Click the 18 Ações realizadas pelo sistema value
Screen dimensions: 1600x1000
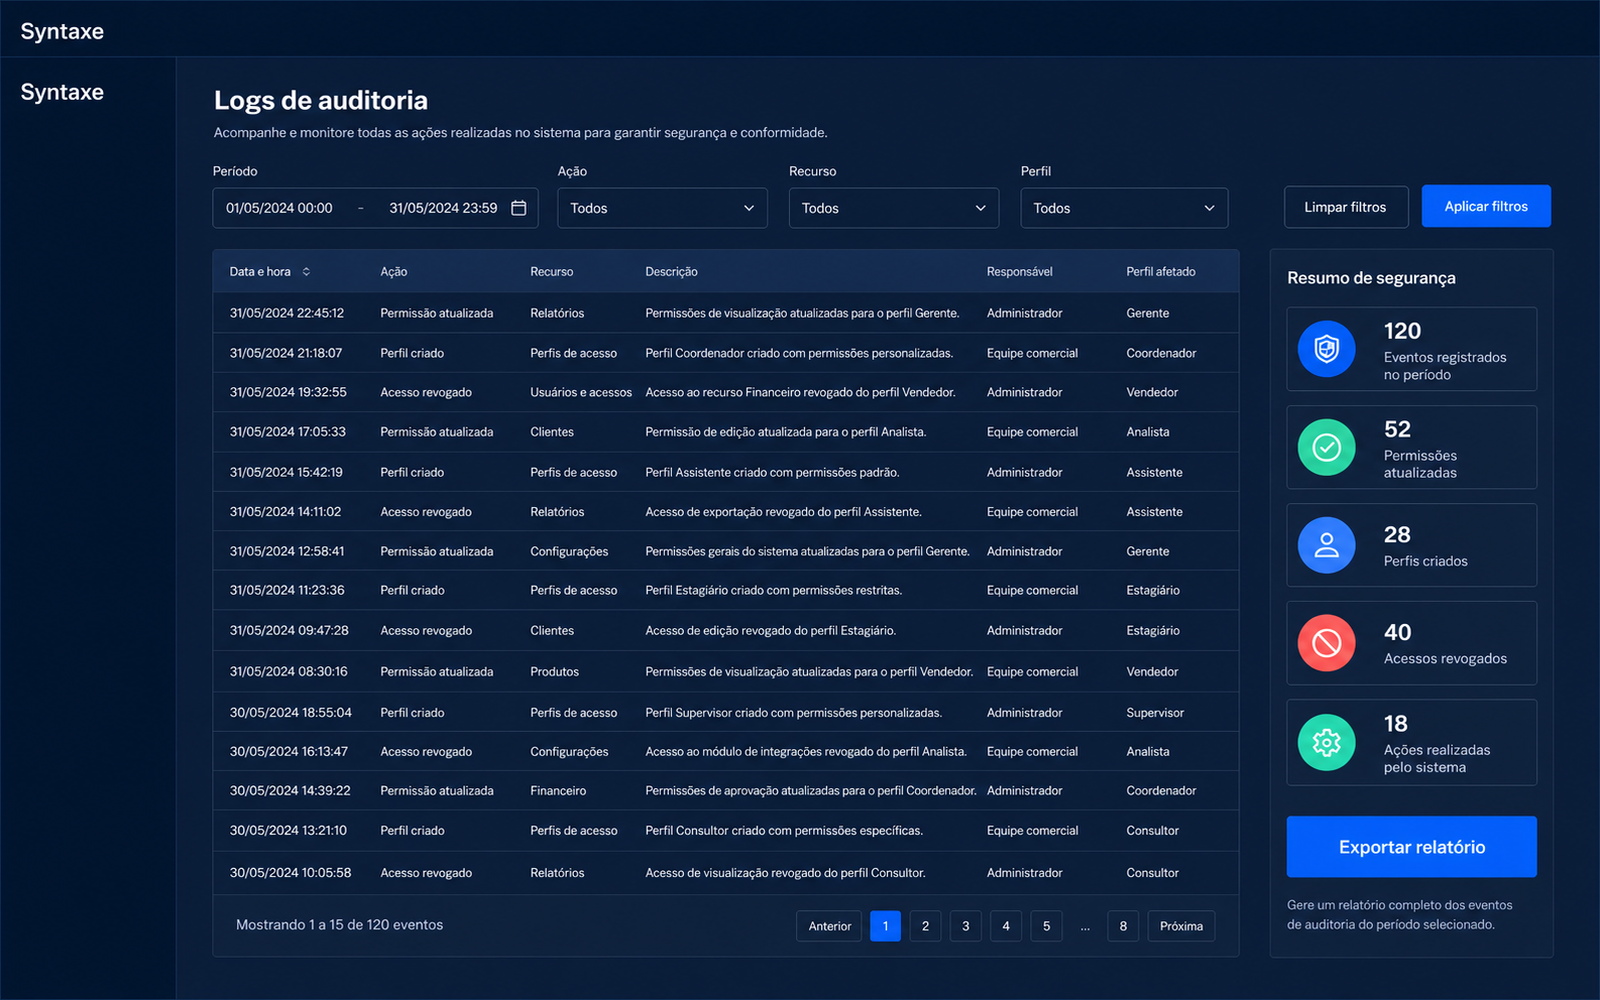[1395, 724]
